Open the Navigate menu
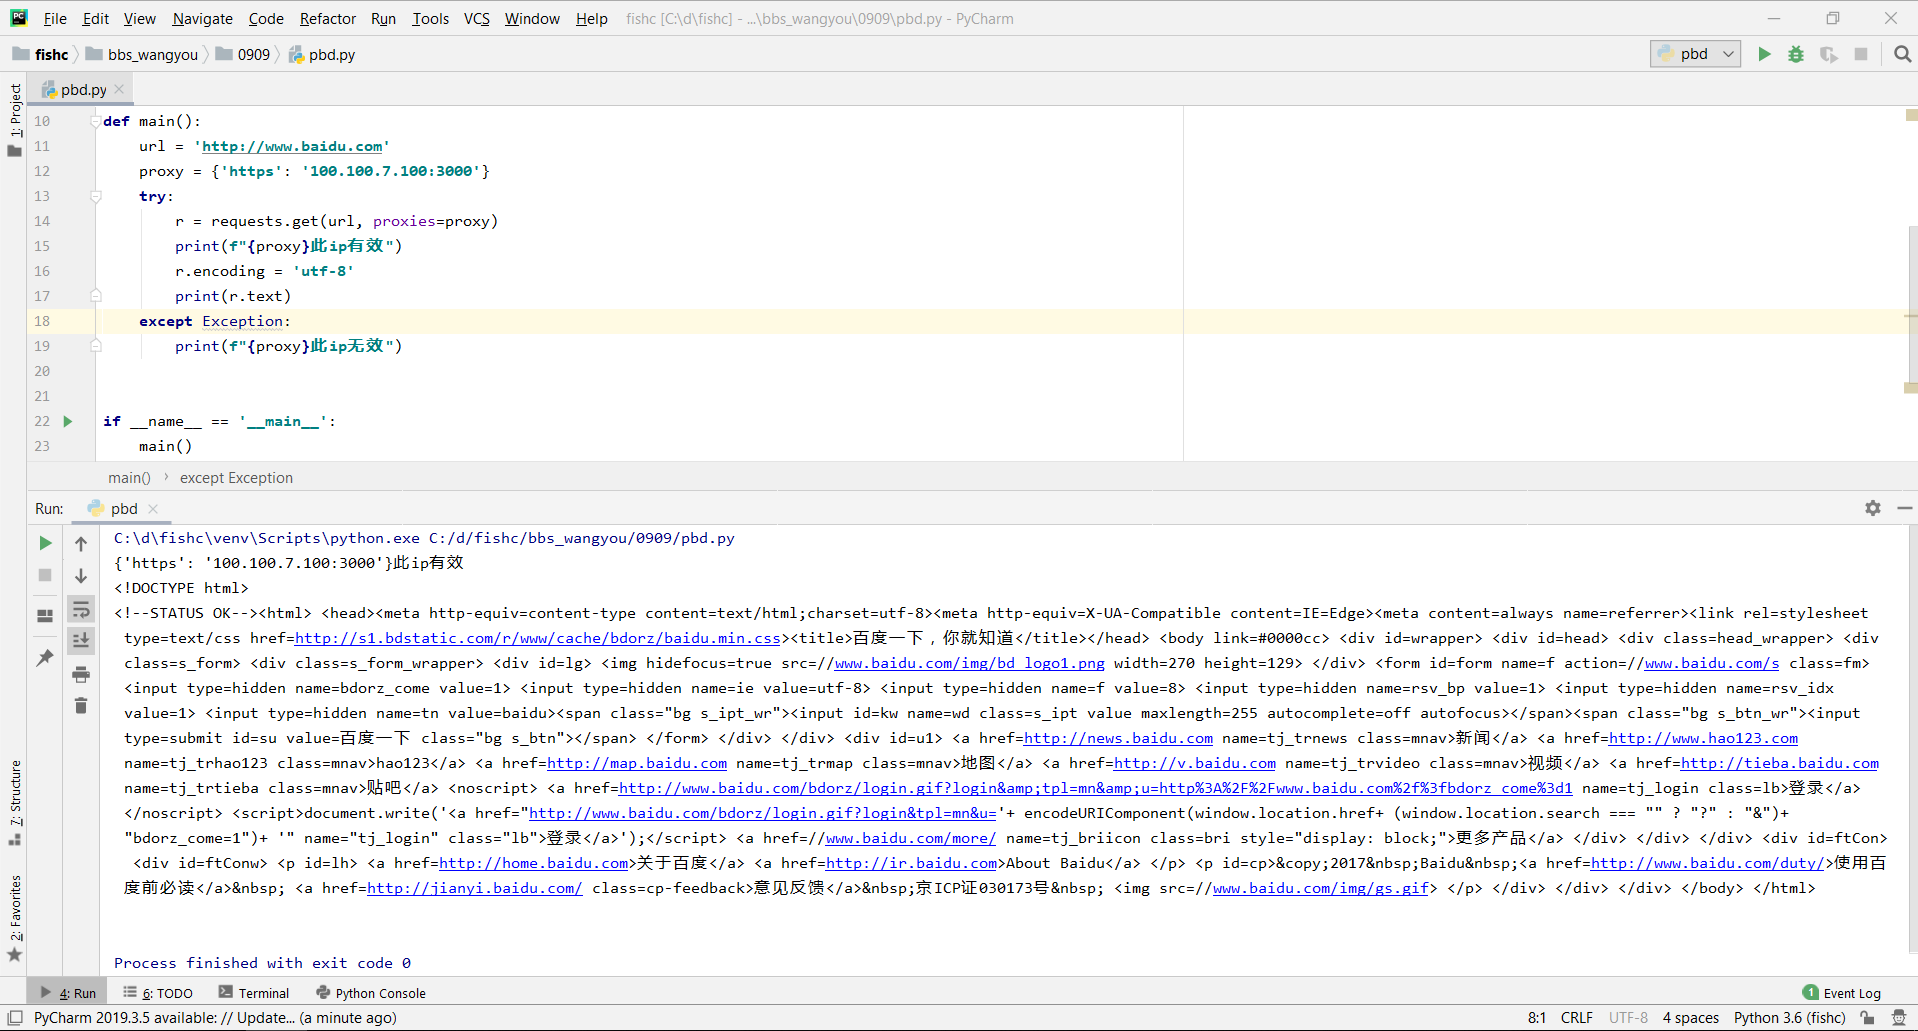 click(x=202, y=18)
